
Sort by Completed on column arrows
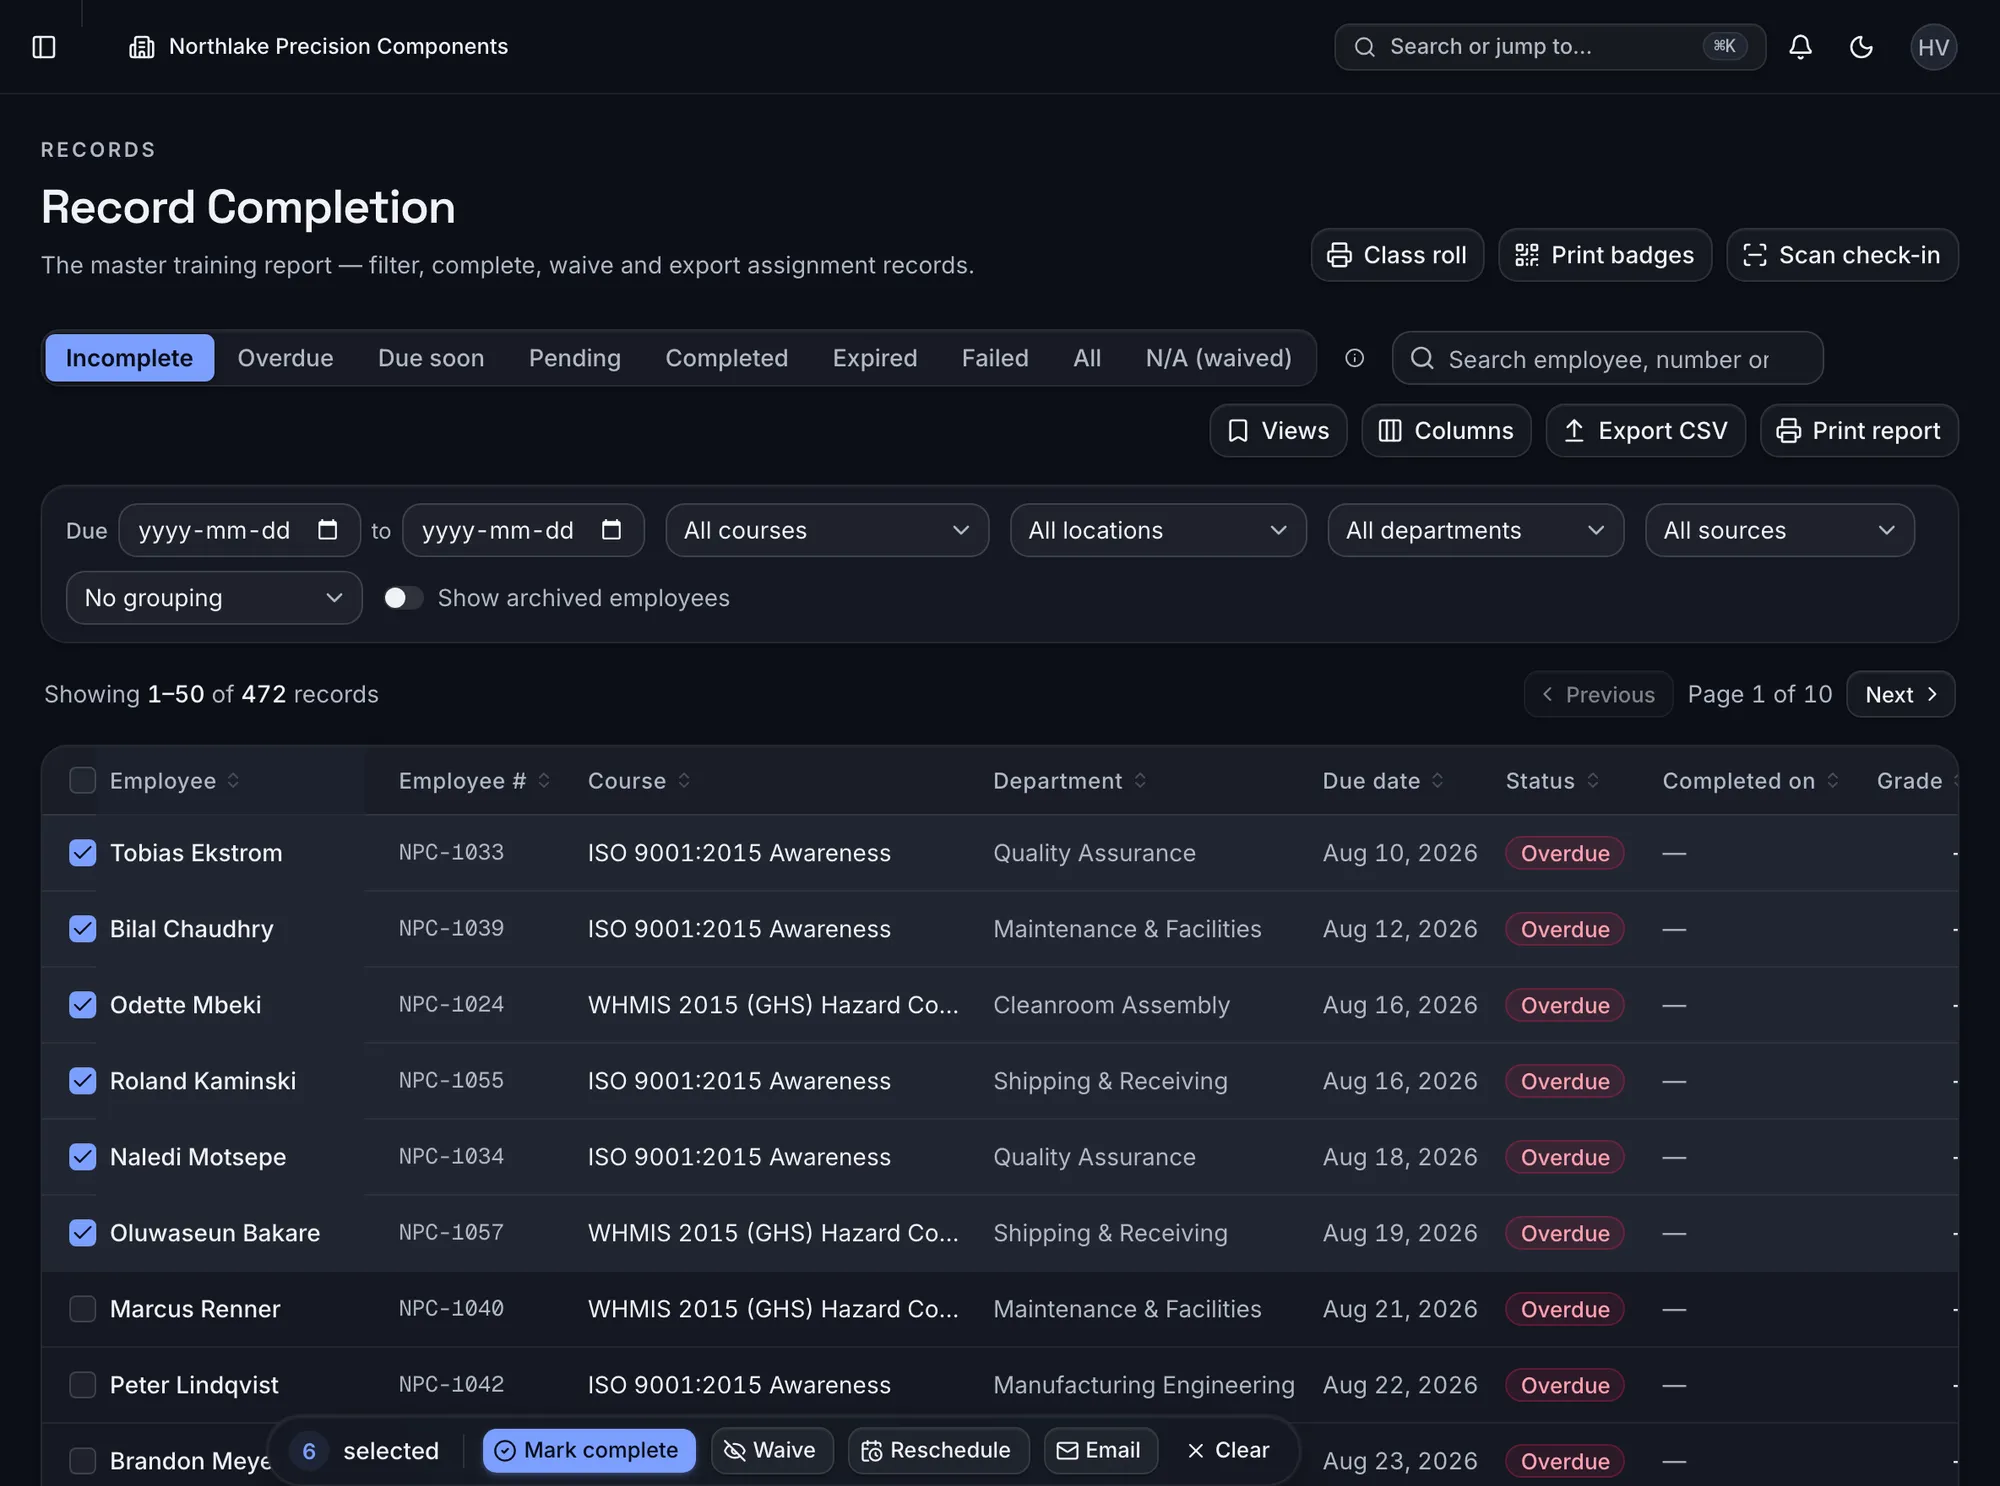coord(1833,781)
